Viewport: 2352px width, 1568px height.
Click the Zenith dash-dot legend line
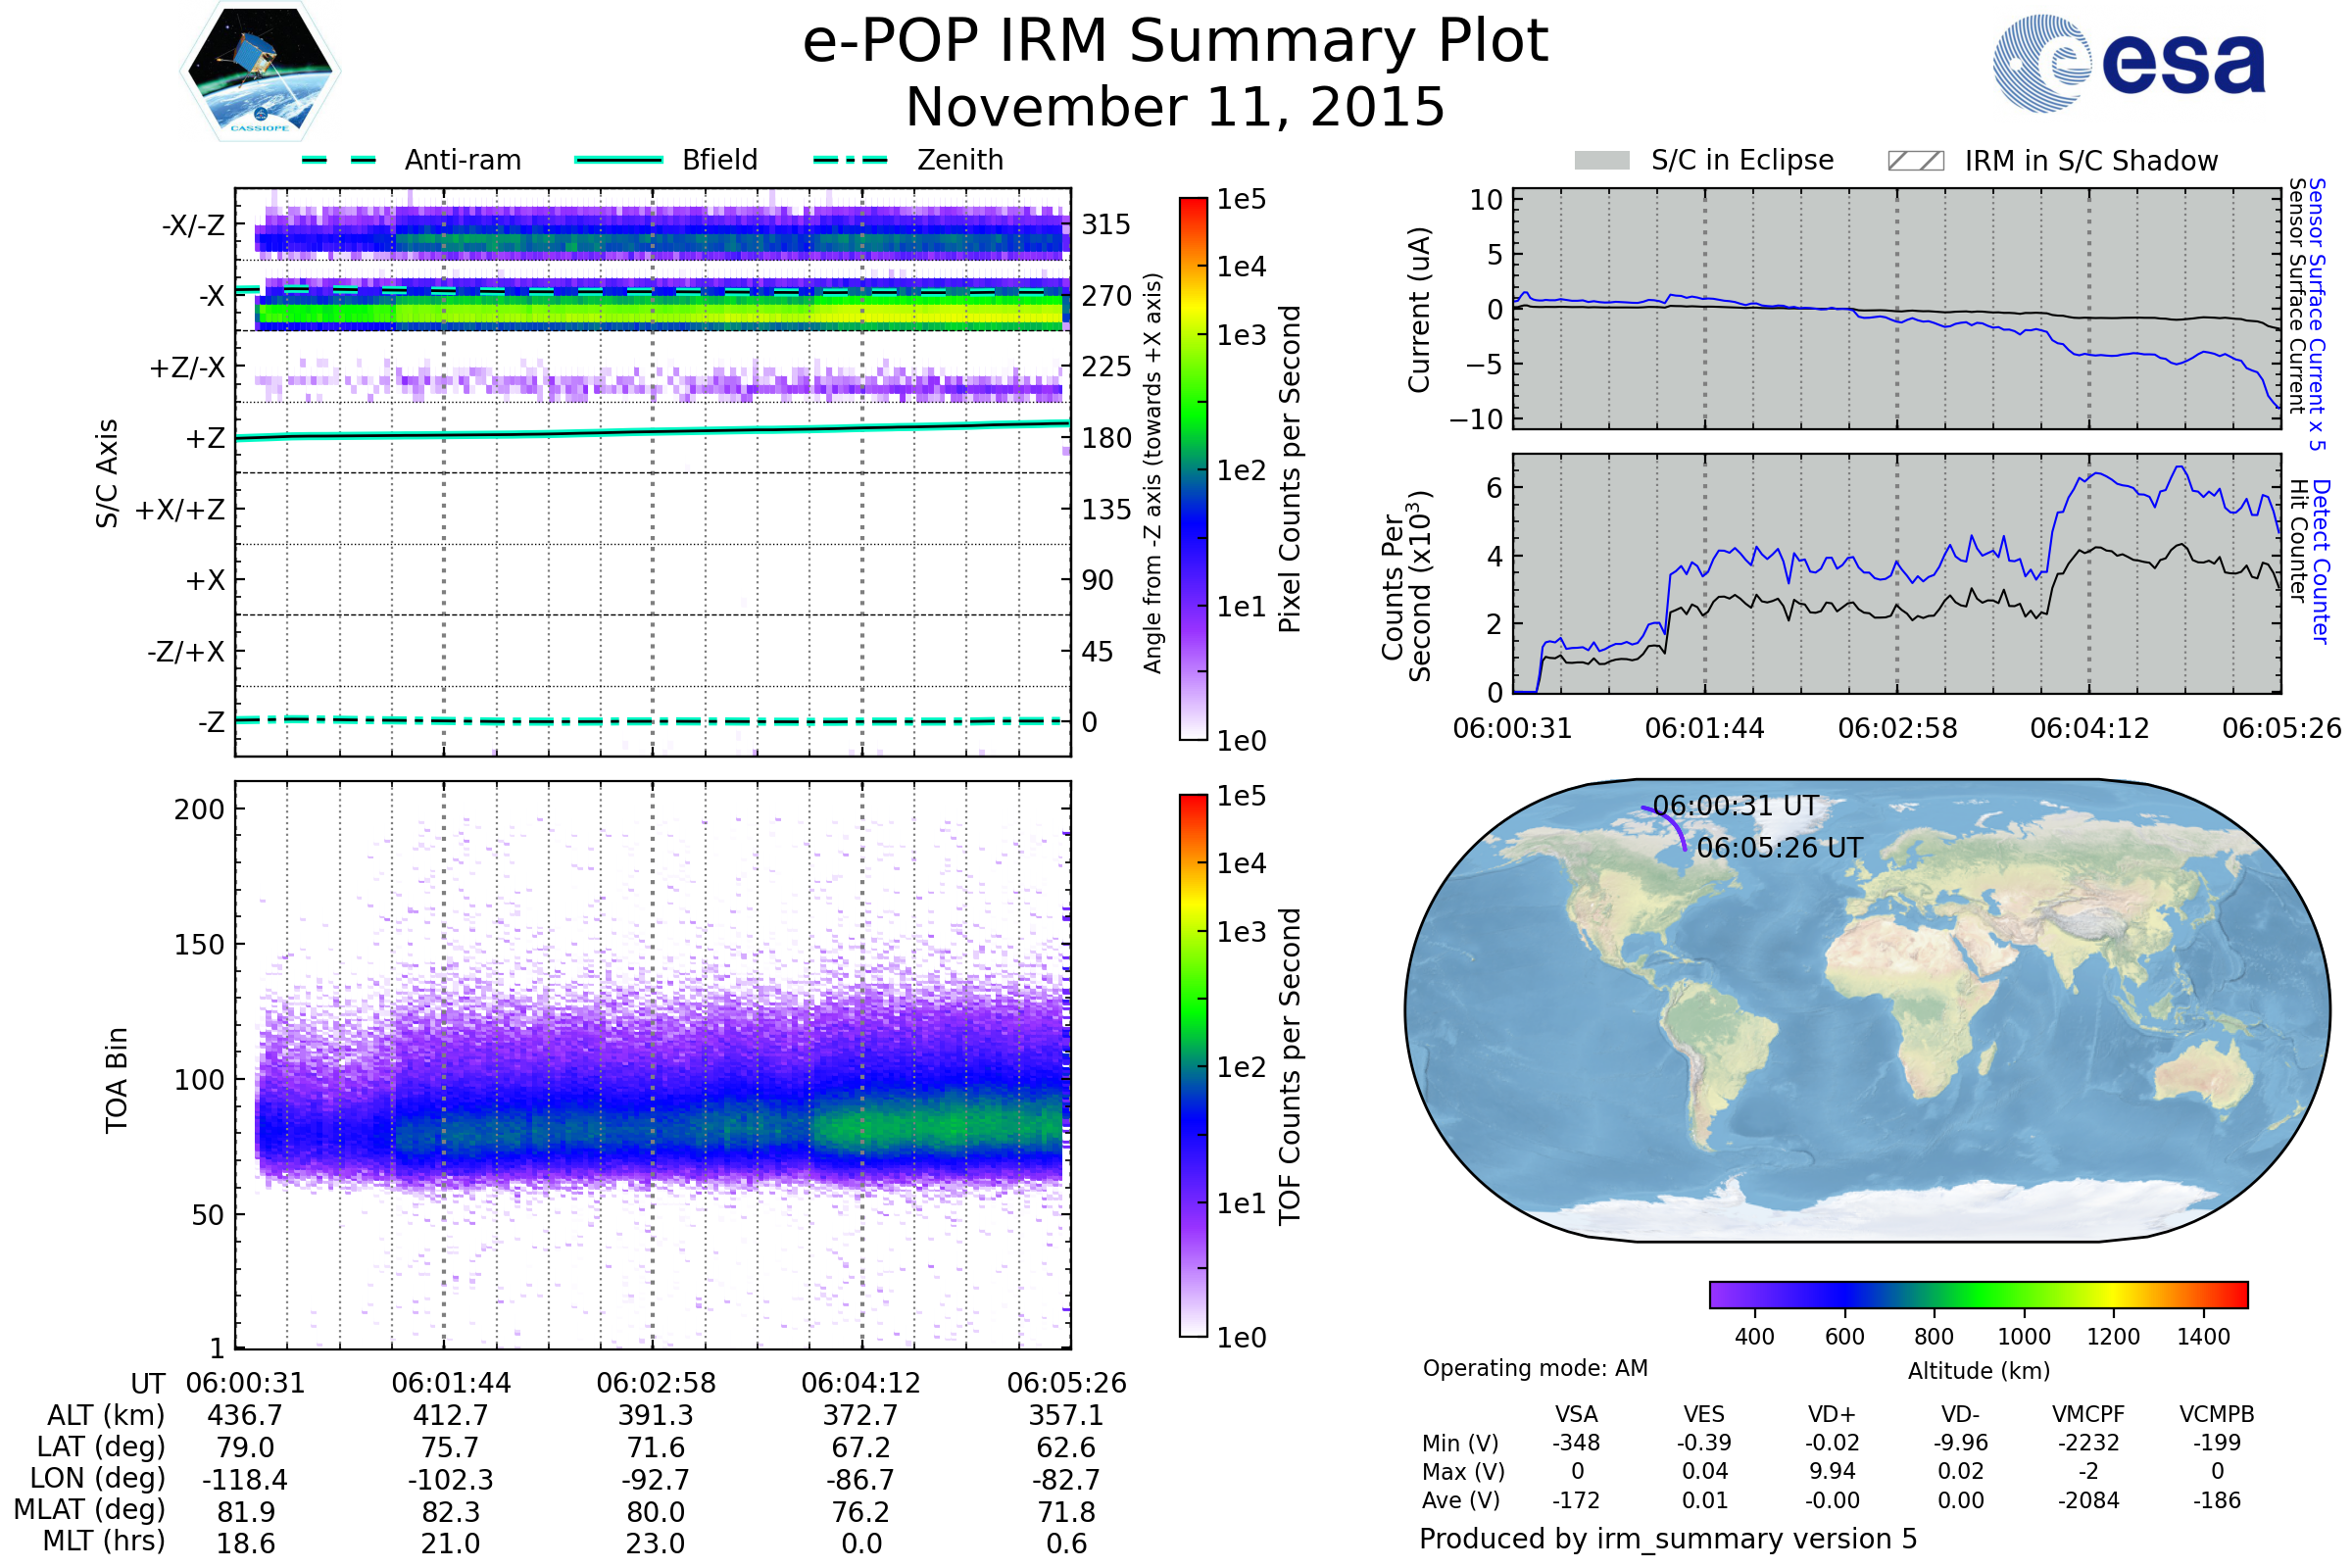pos(851,160)
